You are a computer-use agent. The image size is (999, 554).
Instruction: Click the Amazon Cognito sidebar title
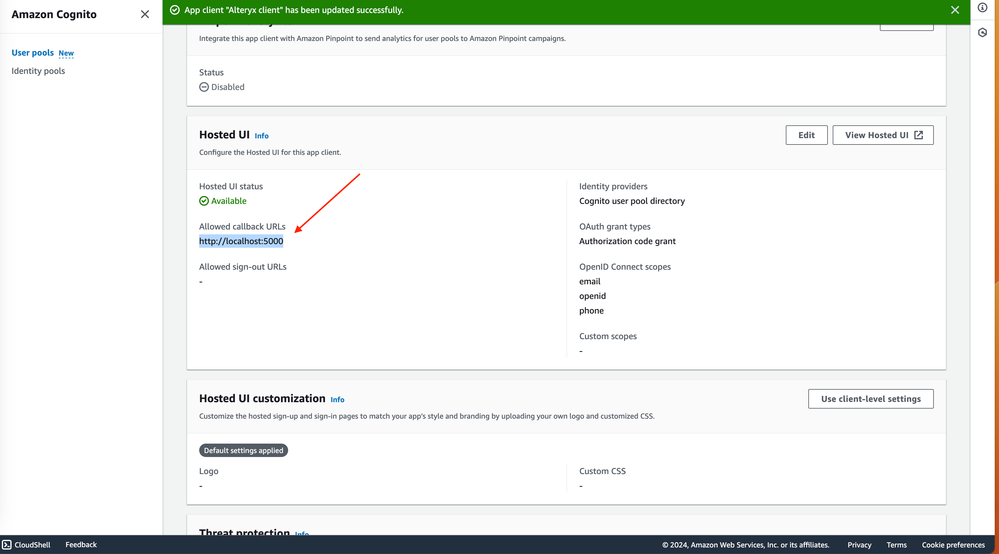tap(54, 15)
